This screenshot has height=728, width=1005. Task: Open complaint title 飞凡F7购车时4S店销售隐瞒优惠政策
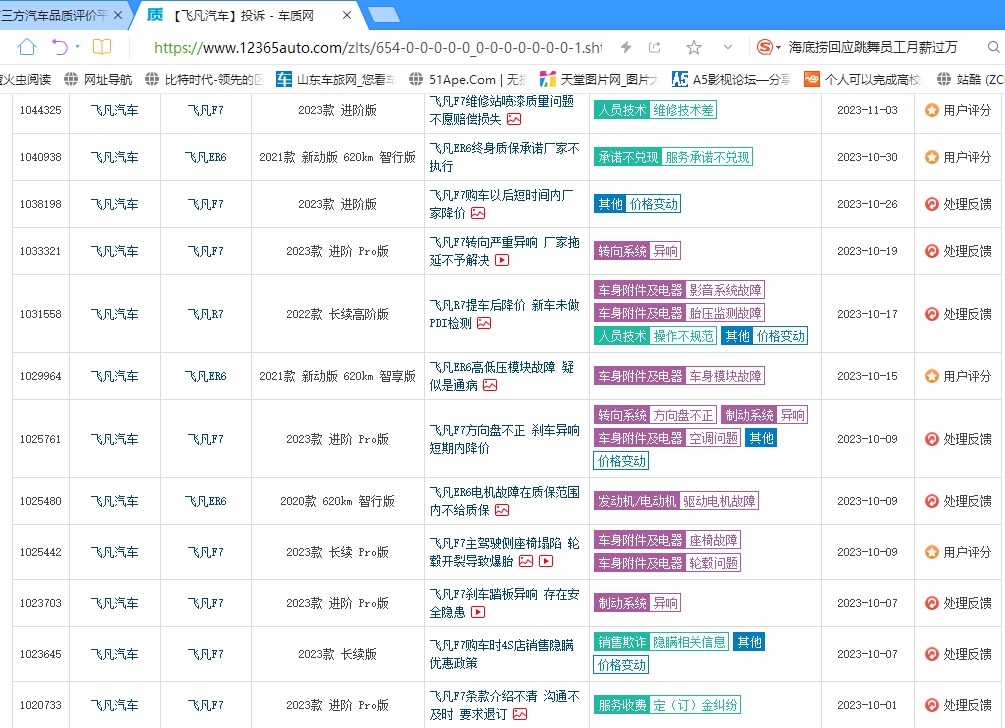coord(501,654)
